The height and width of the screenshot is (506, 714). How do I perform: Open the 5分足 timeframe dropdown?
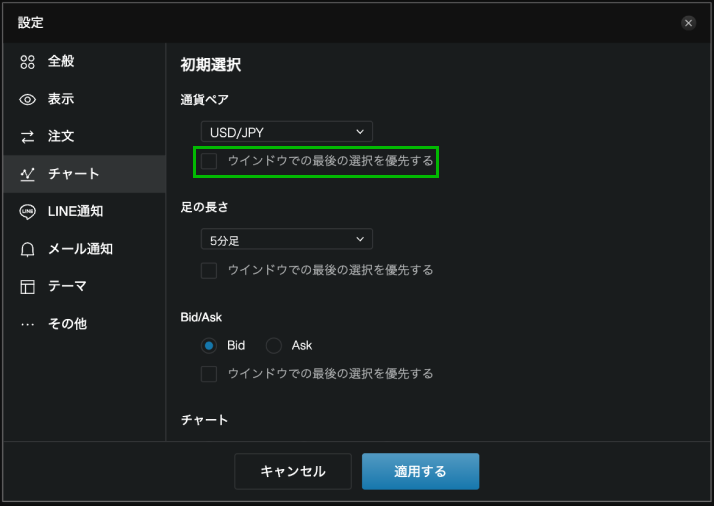[286, 239]
